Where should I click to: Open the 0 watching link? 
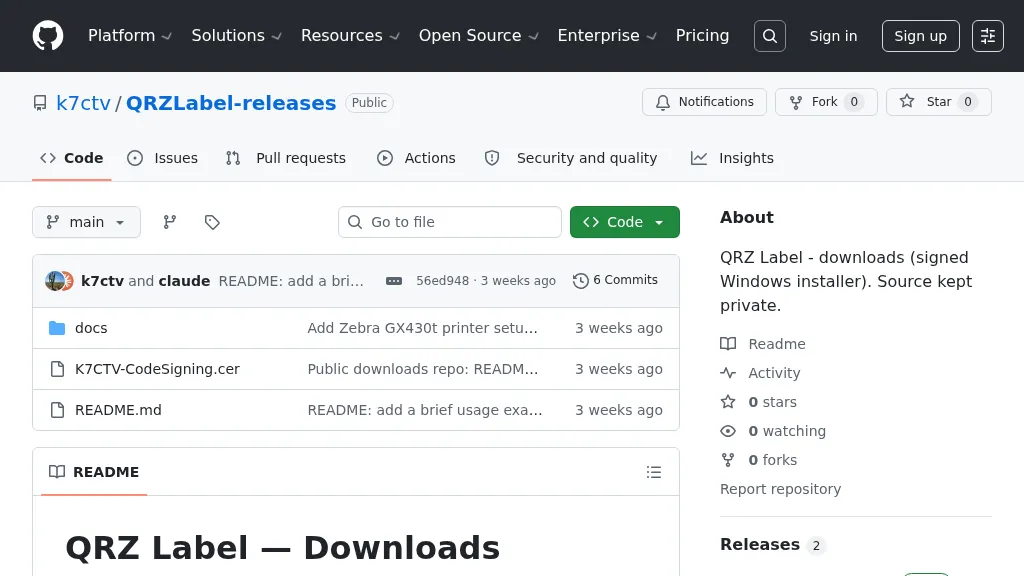tap(787, 431)
